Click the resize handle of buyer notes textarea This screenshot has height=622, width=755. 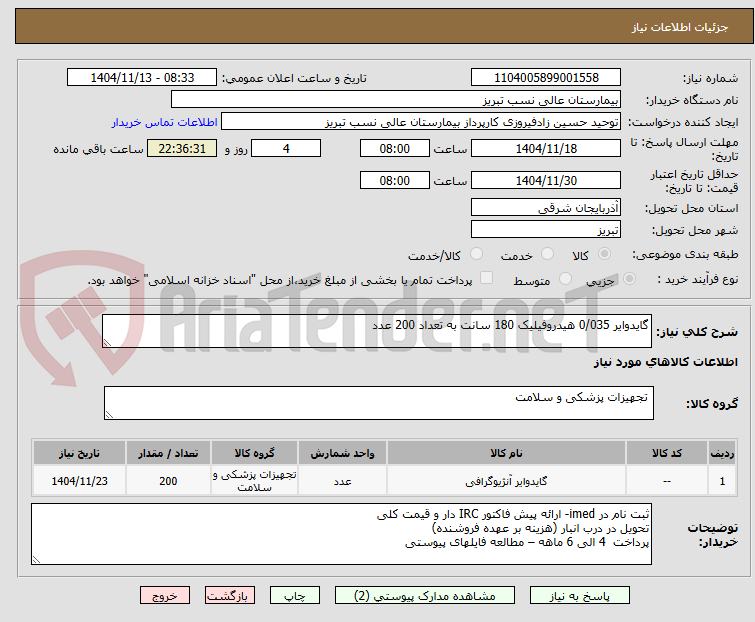(37, 559)
